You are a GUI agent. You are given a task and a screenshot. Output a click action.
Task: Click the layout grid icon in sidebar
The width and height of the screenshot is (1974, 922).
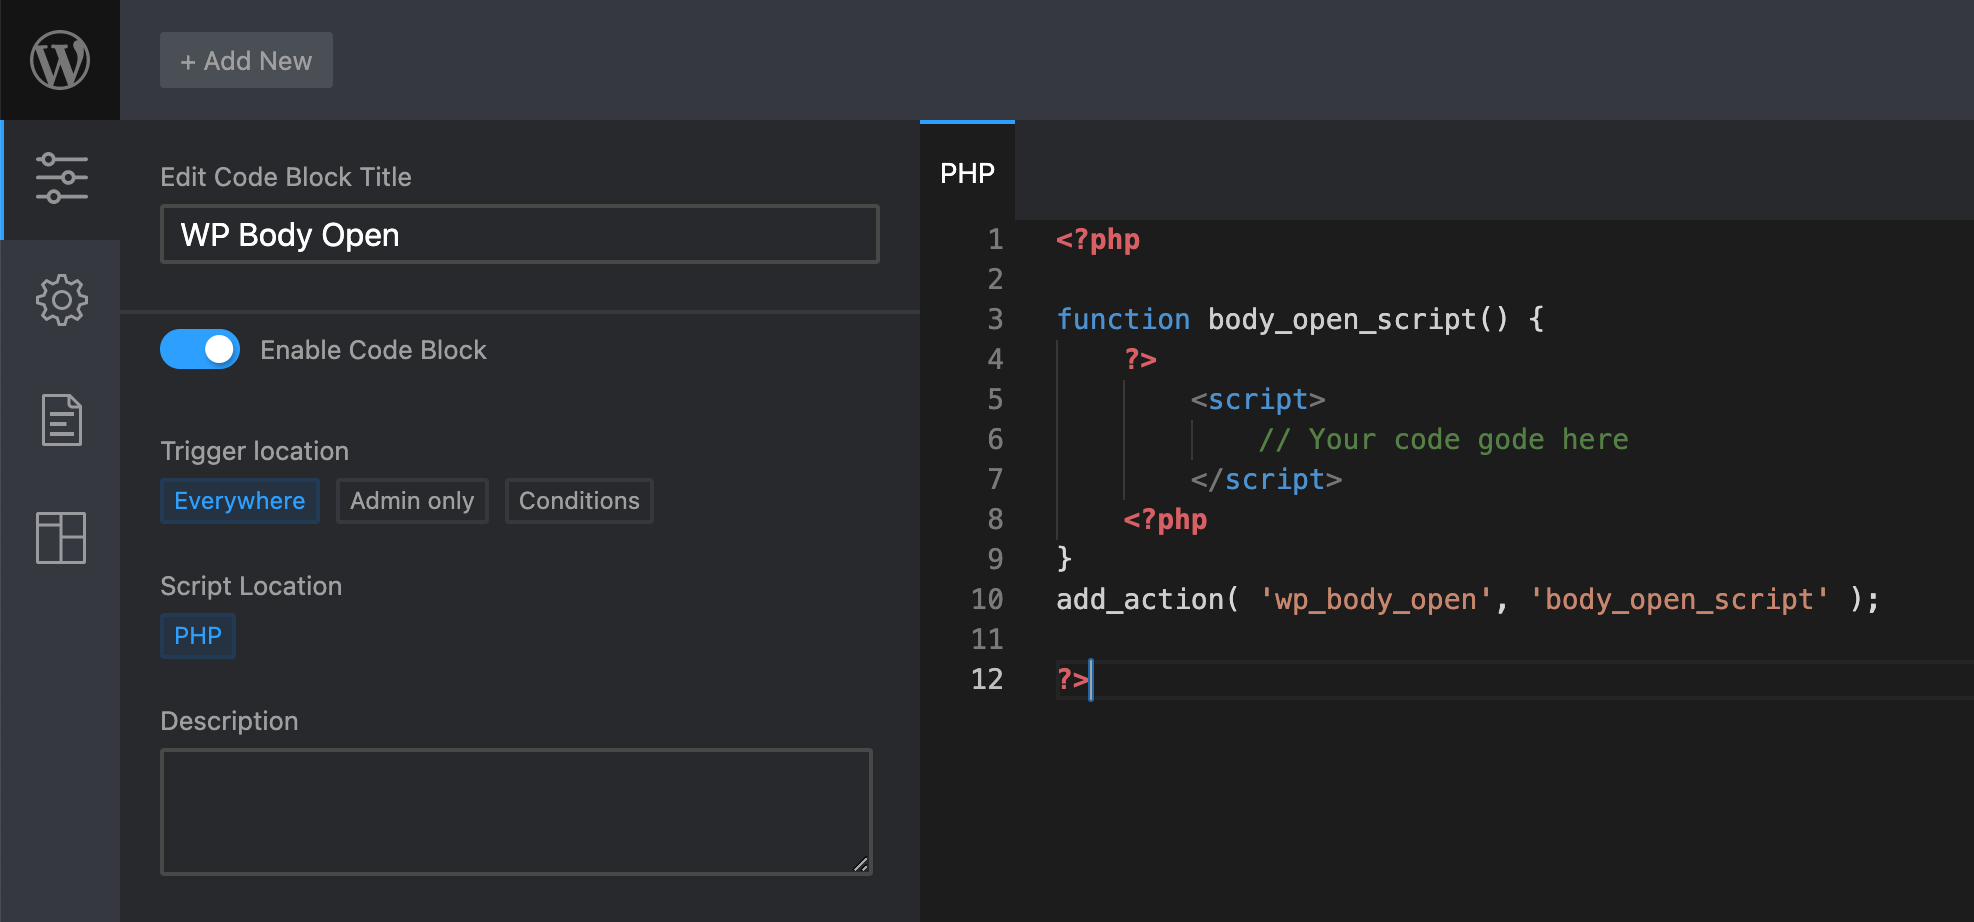(62, 539)
